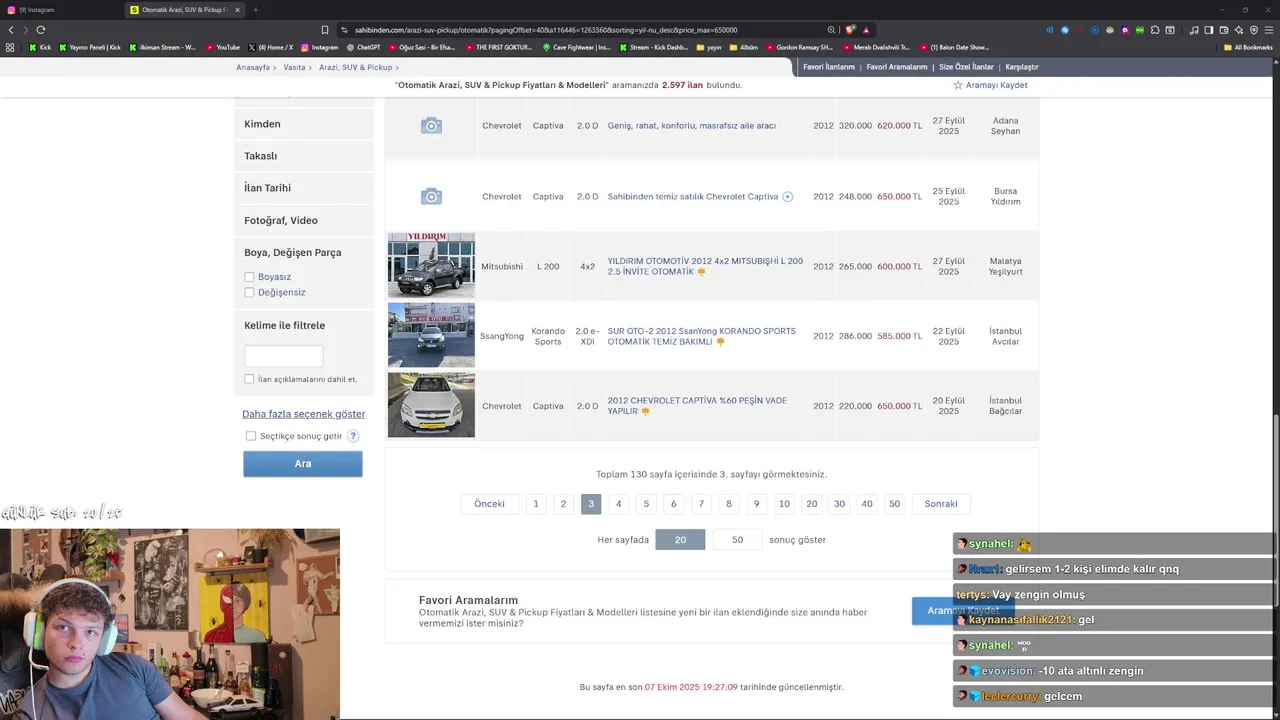1280x720 pixels.
Task: Open the (4) Home / X bookmark
Action: point(270,47)
